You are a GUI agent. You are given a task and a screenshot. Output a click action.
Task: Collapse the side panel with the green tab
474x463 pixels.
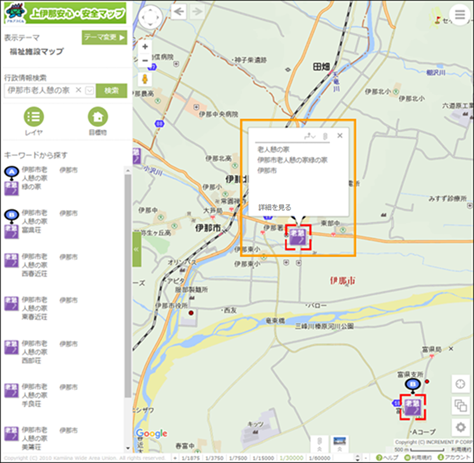point(137,249)
